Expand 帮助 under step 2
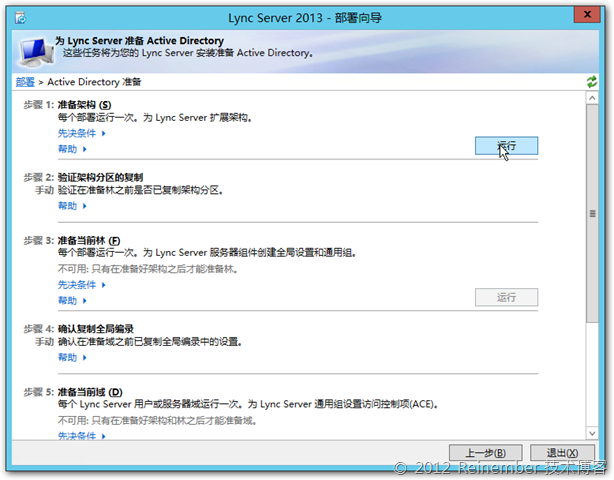614x480 pixels. (72, 206)
